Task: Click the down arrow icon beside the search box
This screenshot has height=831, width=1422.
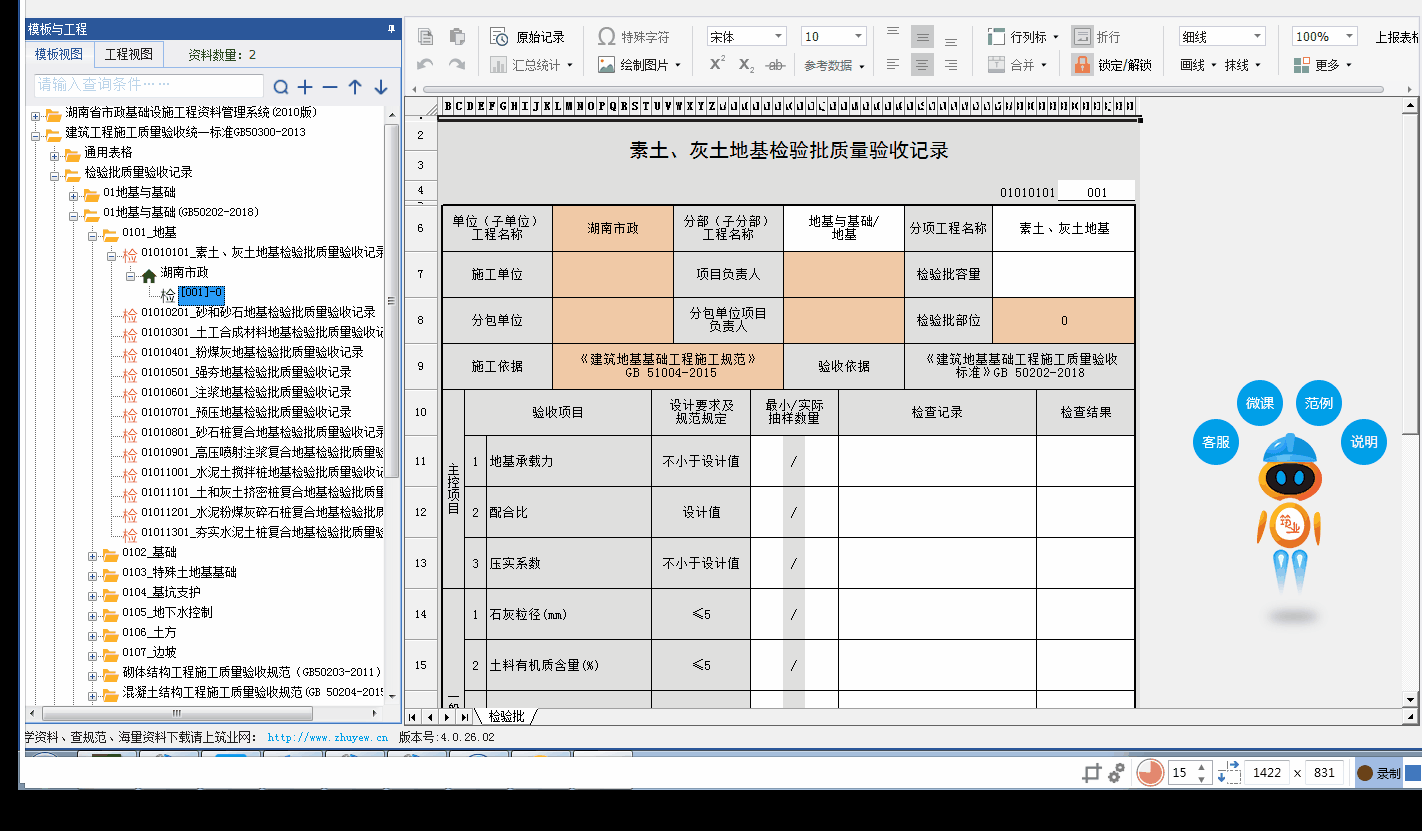Action: (x=380, y=87)
